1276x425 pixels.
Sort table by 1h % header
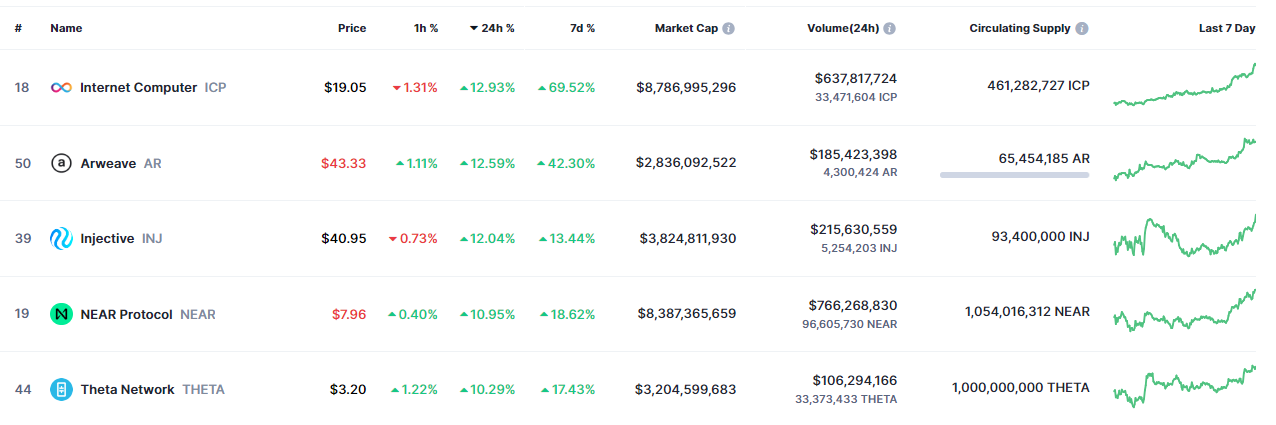pos(426,28)
